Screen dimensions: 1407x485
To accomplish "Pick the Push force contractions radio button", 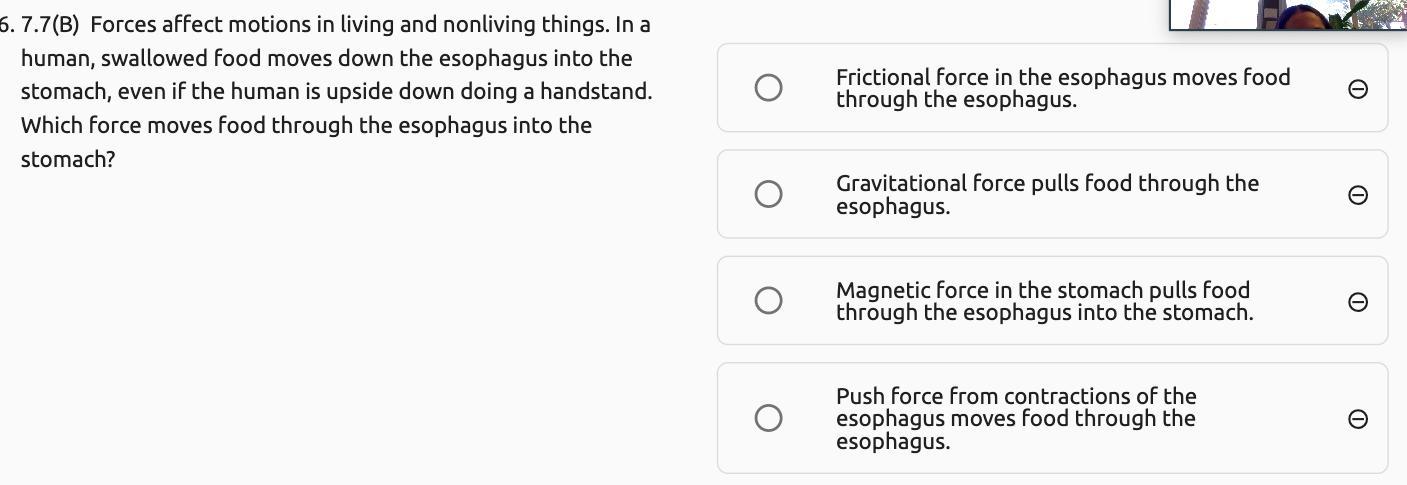I will click(768, 418).
